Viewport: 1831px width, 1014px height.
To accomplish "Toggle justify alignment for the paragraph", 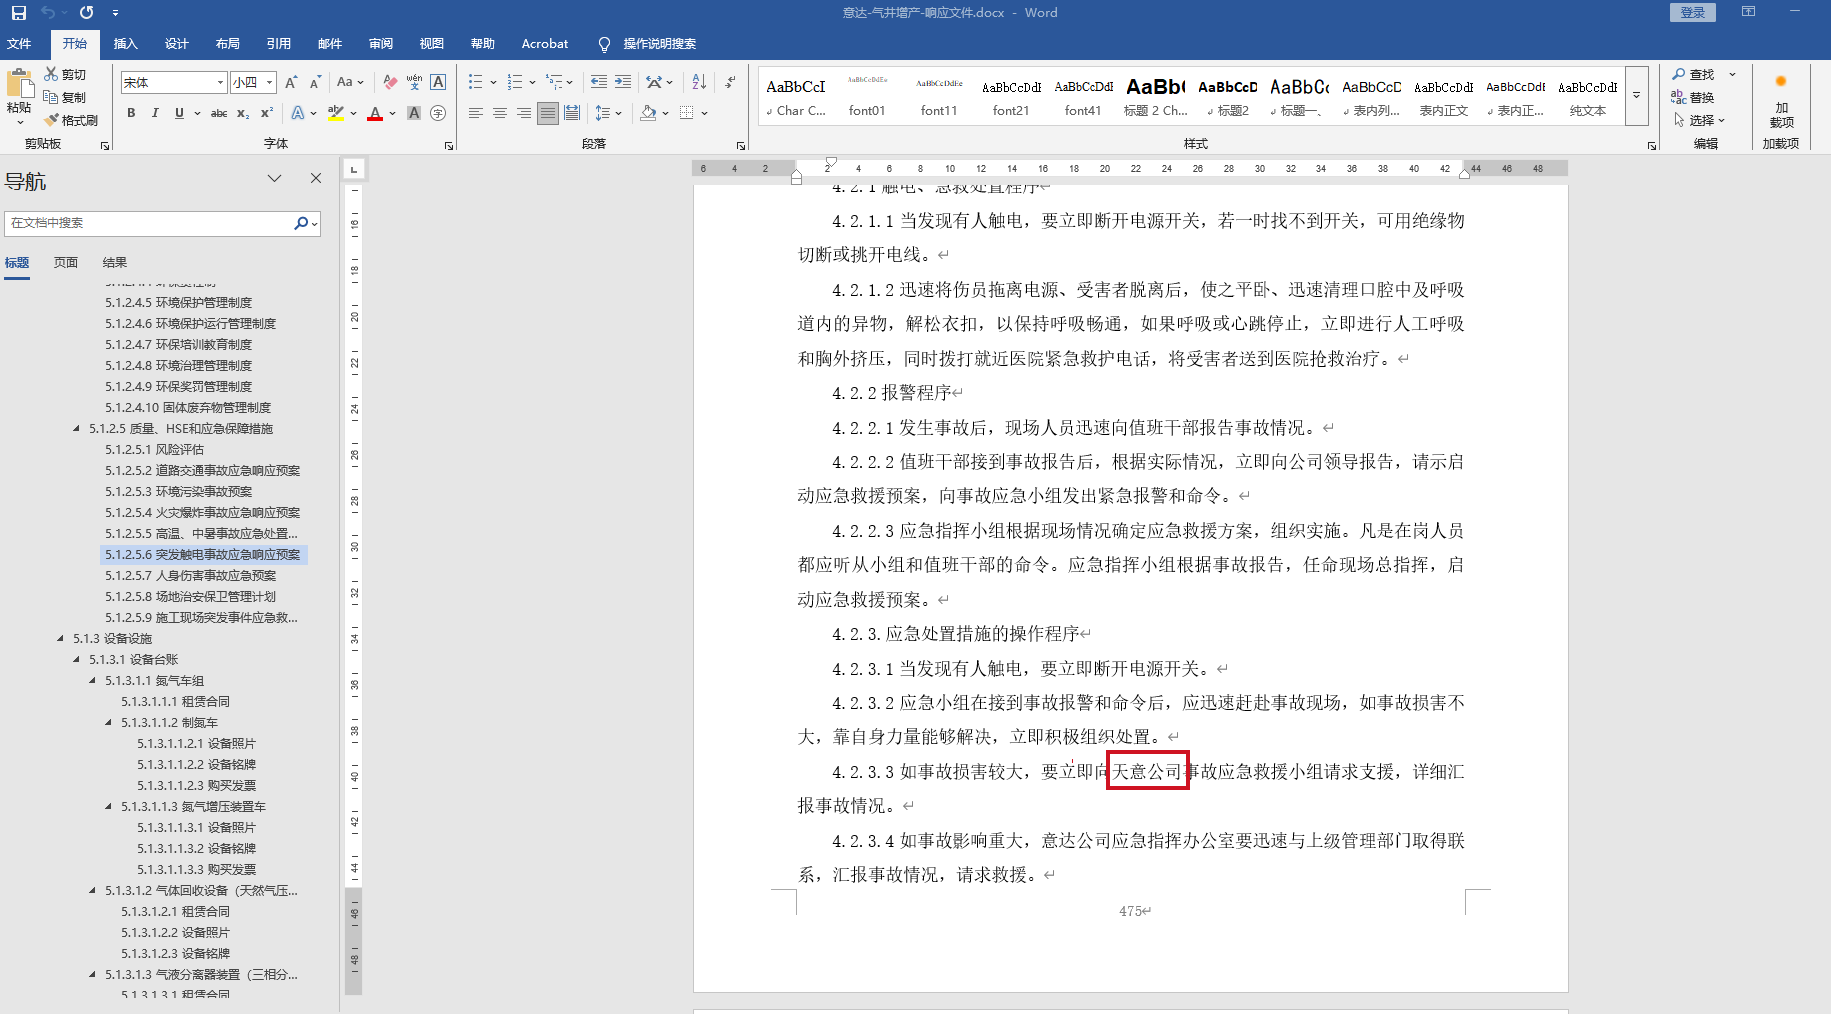I will [547, 113].
